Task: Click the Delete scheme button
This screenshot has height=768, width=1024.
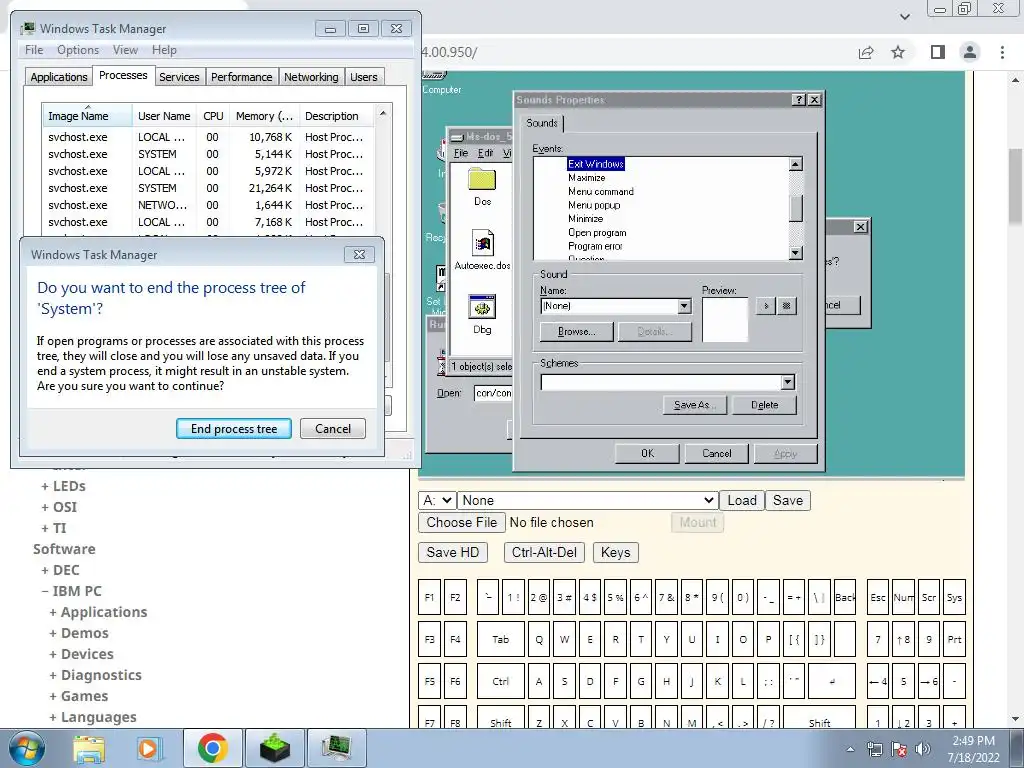Action: coord(764,405)
